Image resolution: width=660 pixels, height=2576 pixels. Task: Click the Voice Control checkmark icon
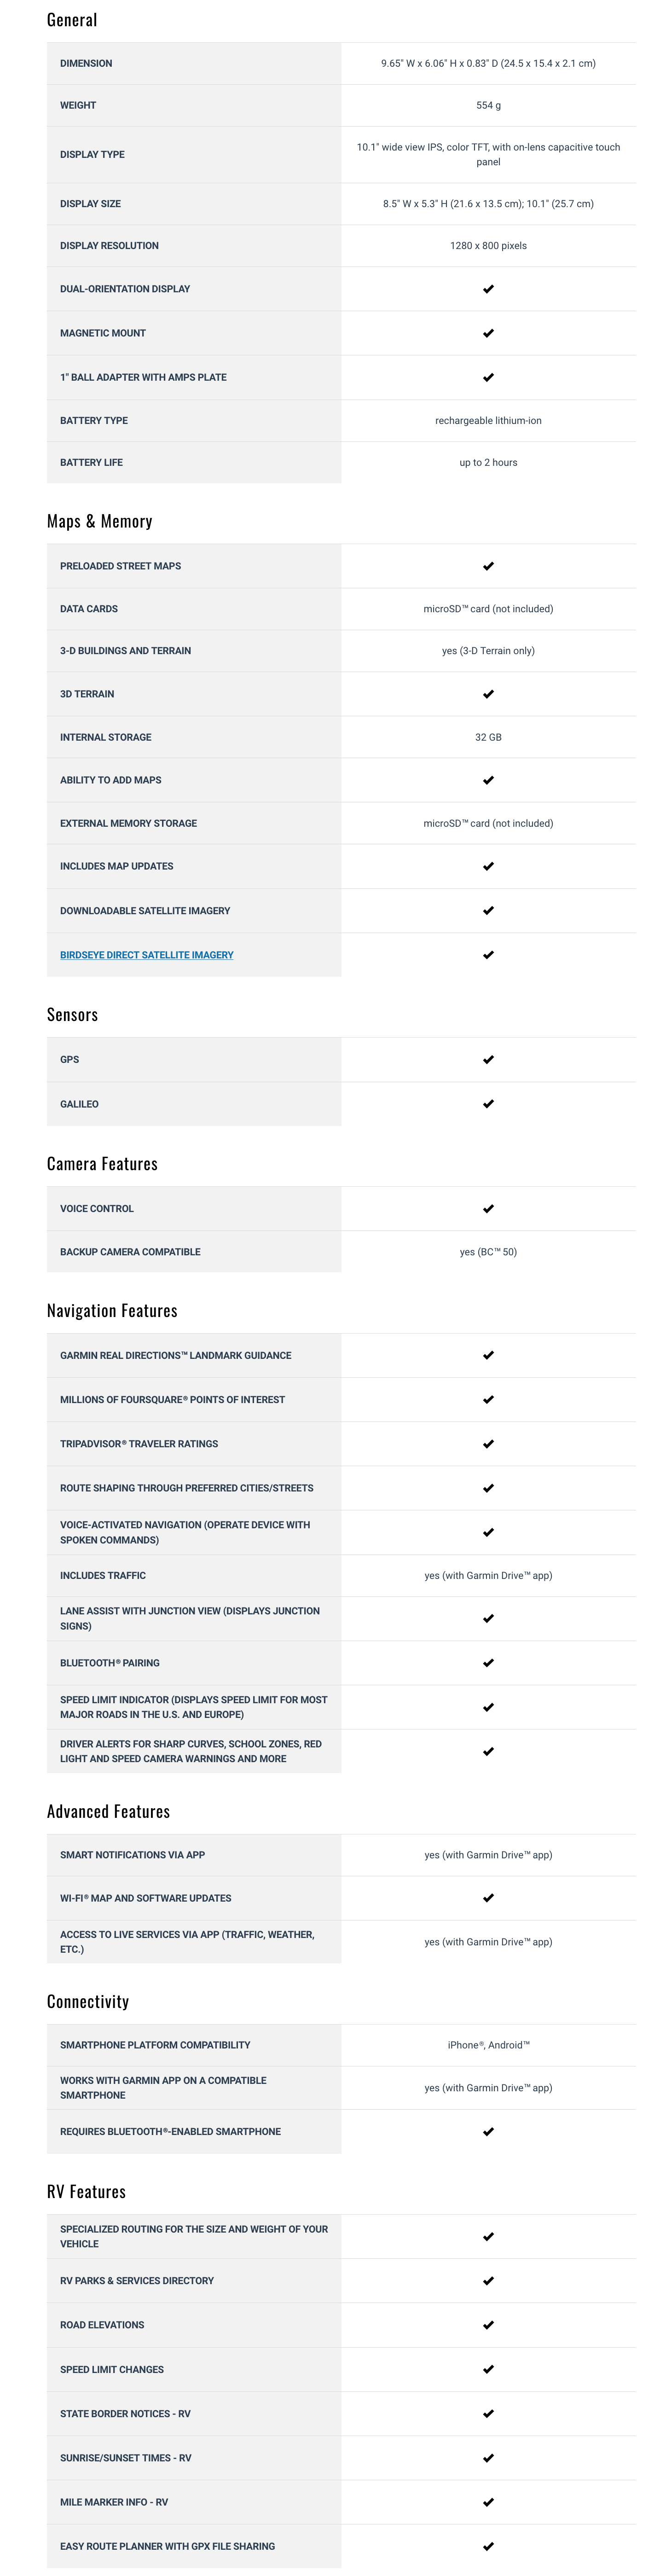(x=488, y=1209)
